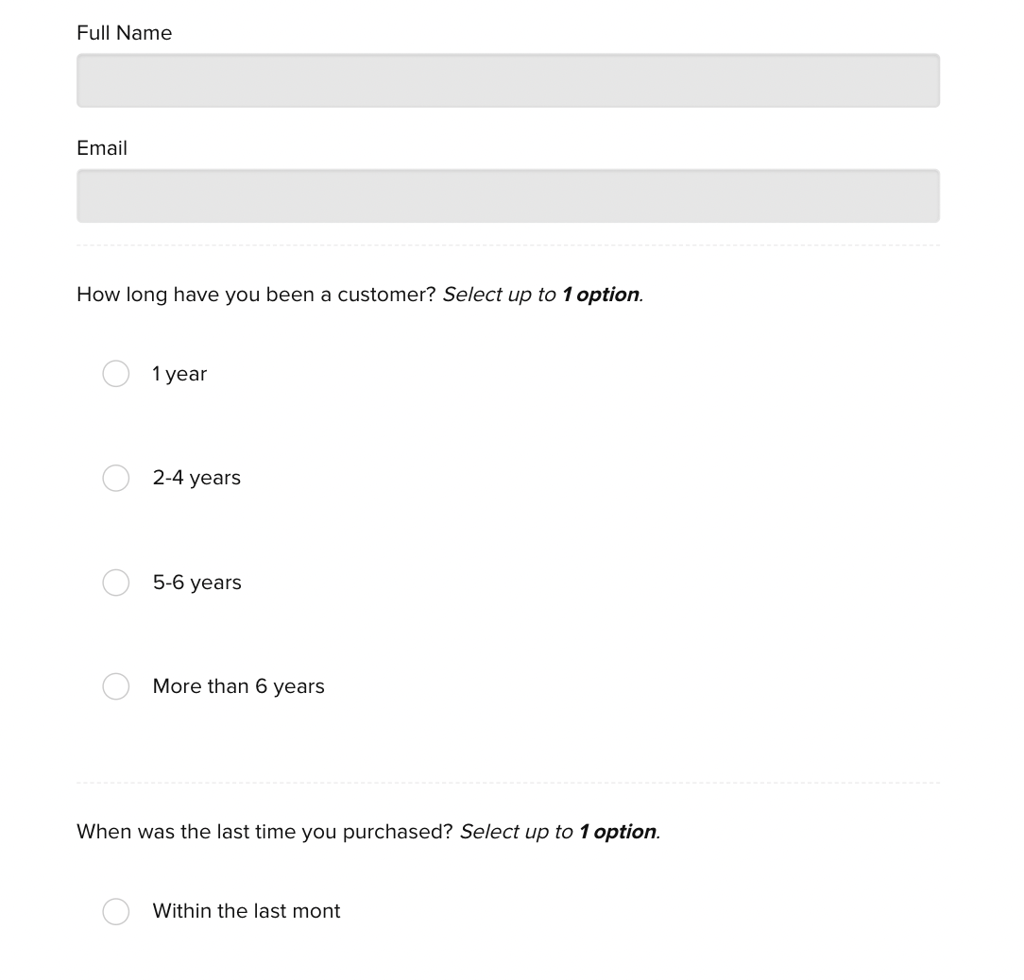Click the "2-4 years" option text
The image size is (1024, 980).
tap(197, 478)
